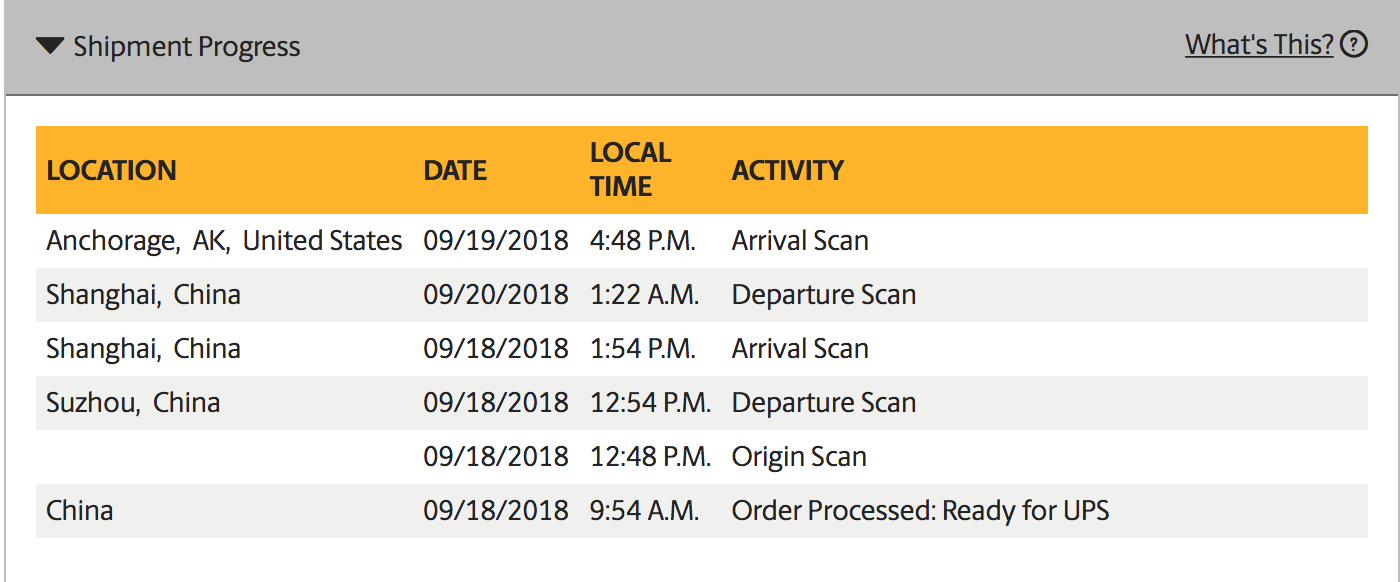Click the LOCAL TIME column header
Image resolution: width=1400 pixels, height=582 pixels.
(x=630, y=169)
